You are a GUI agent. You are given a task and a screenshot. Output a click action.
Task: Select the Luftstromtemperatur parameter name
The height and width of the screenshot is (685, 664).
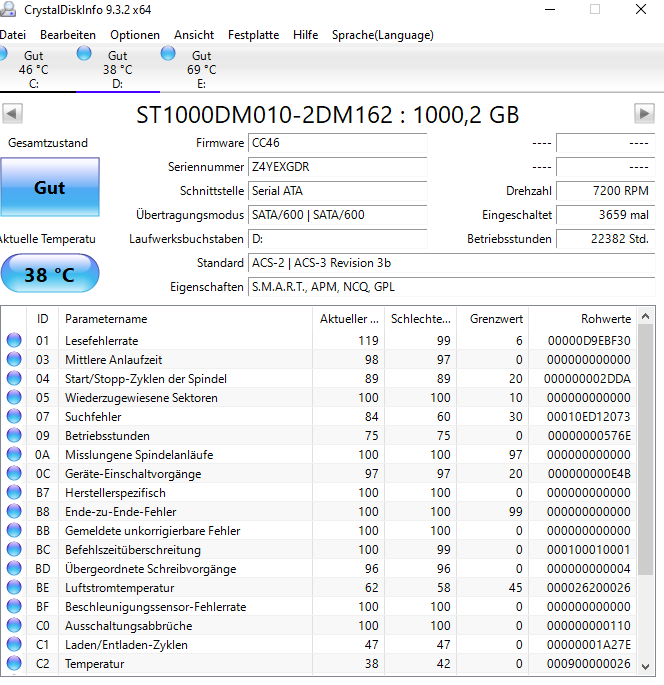pyautogui.click(x=120, y=588)
